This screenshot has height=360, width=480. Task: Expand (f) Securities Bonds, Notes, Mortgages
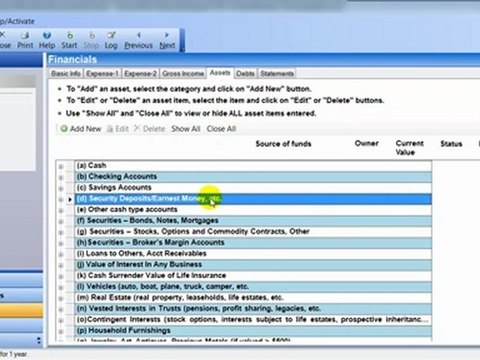[61, 221]
